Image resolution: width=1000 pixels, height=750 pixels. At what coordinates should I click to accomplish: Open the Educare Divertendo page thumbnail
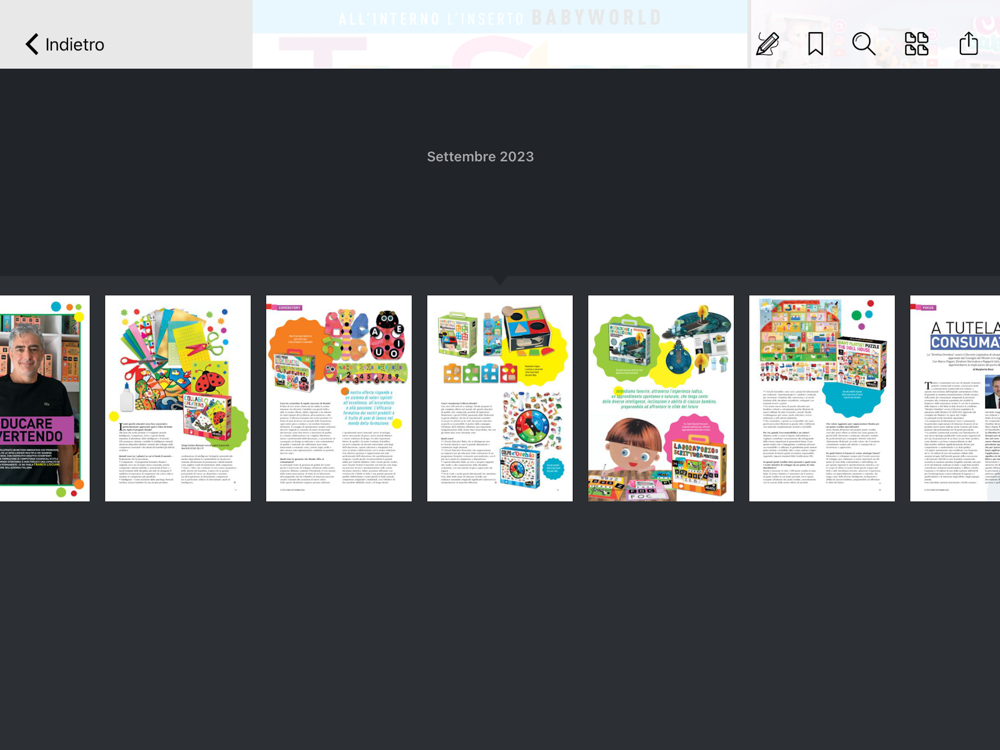(x=45, y=398)
